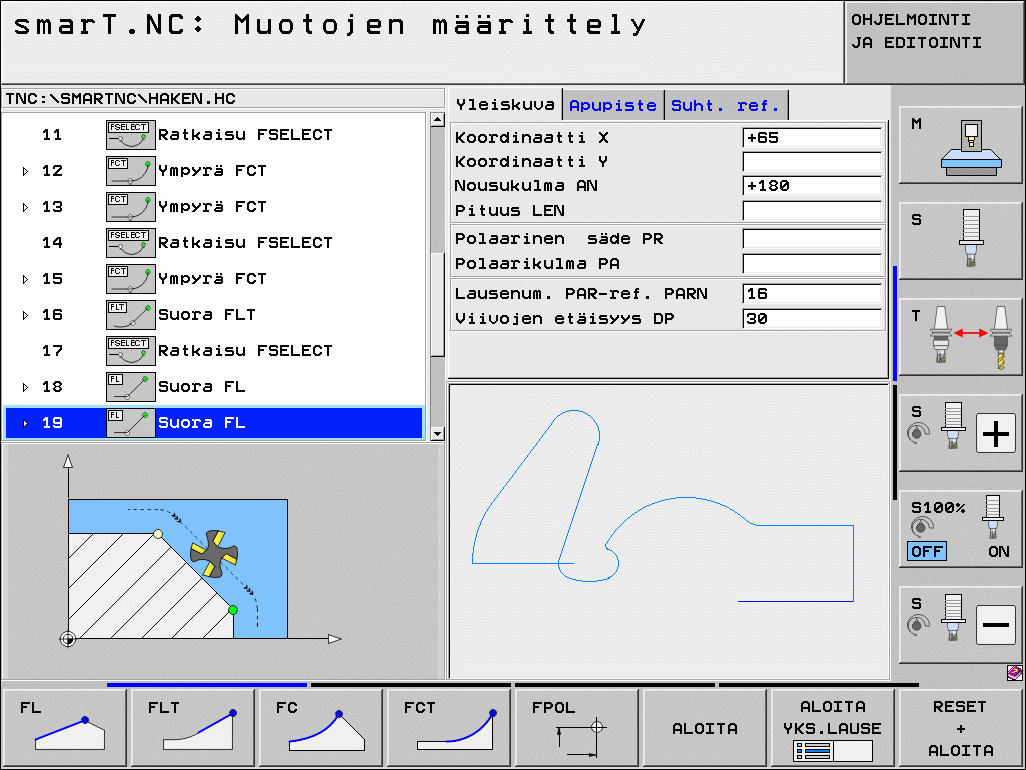Click the contour preview graphic

[668, 531]
